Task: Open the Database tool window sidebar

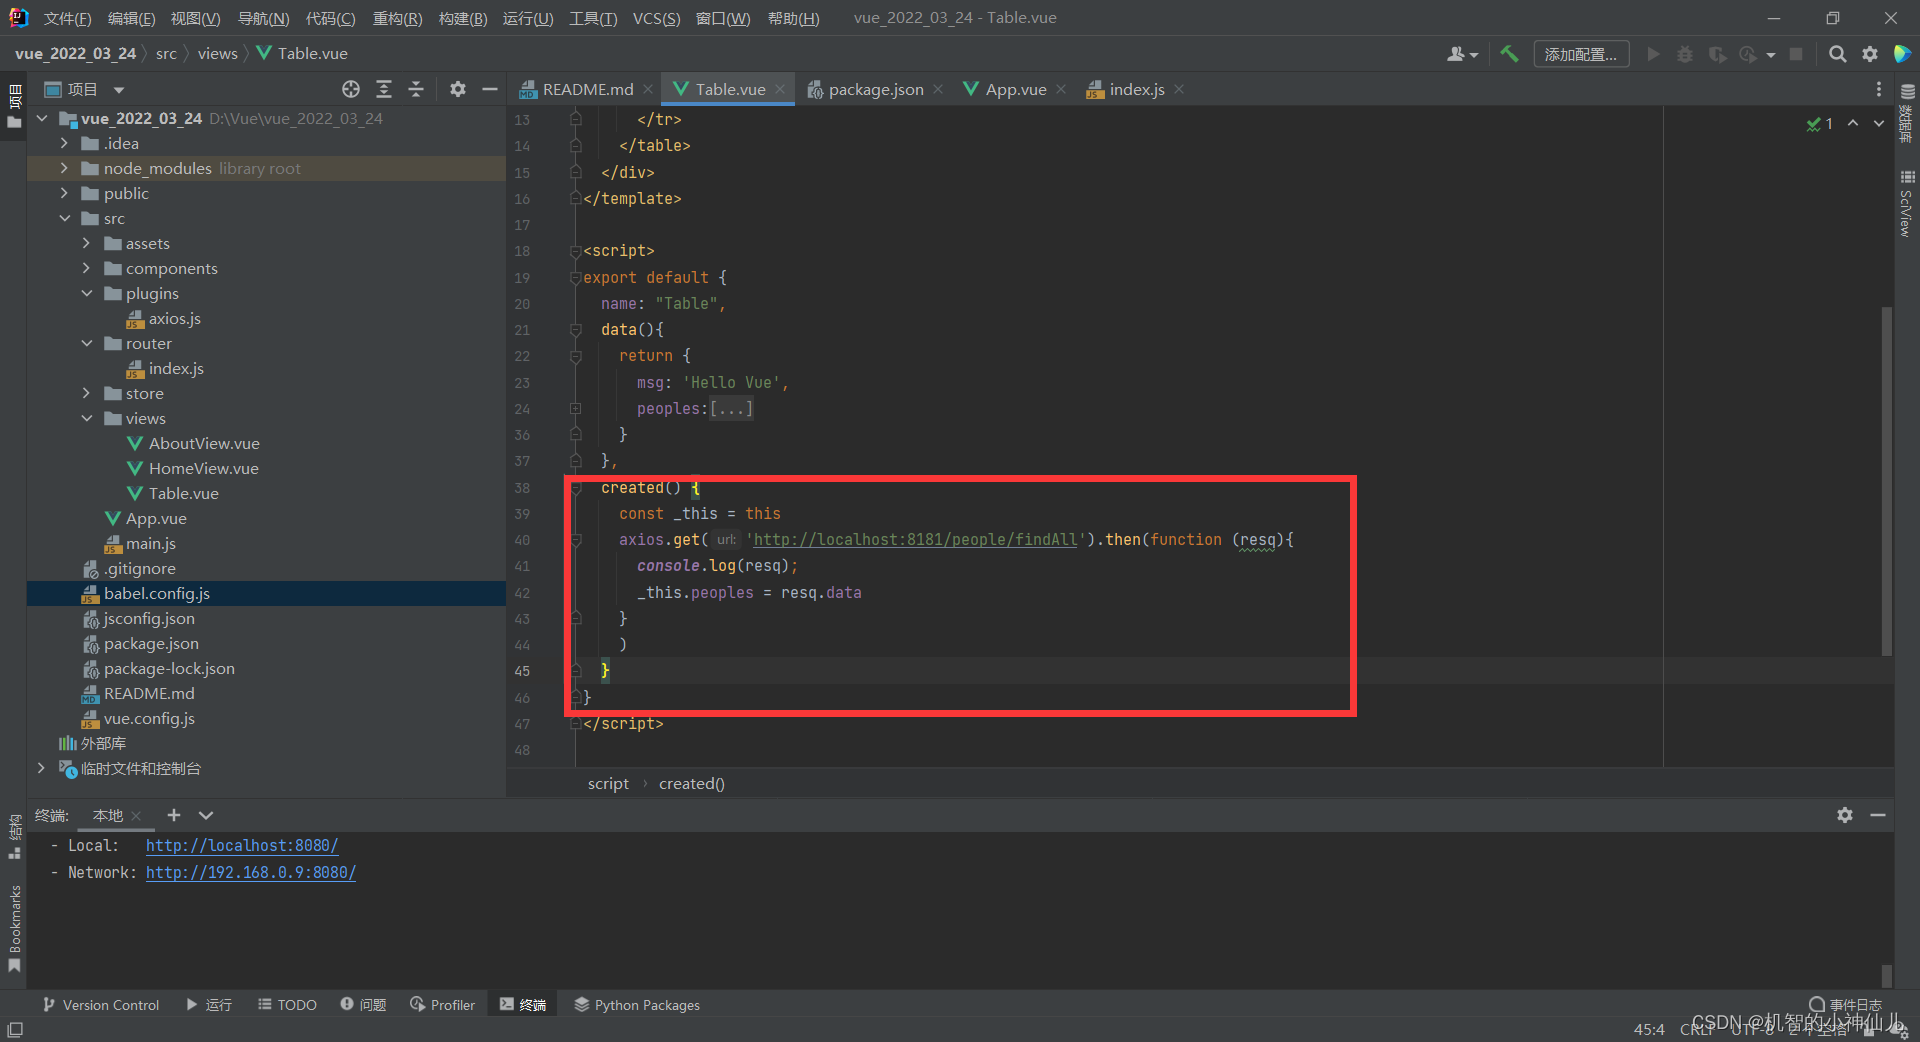Action: tap(1907, 113)
